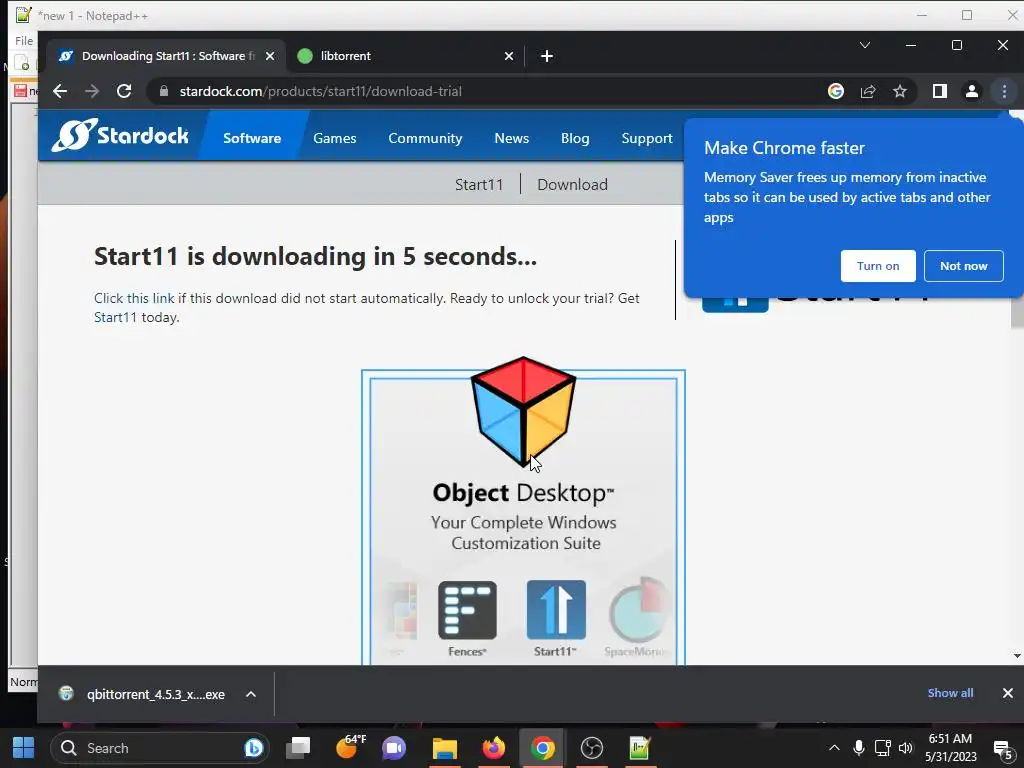Screen dimensions: 1024x768
Task: Open Chrome side panel
Action: point(940,91)
